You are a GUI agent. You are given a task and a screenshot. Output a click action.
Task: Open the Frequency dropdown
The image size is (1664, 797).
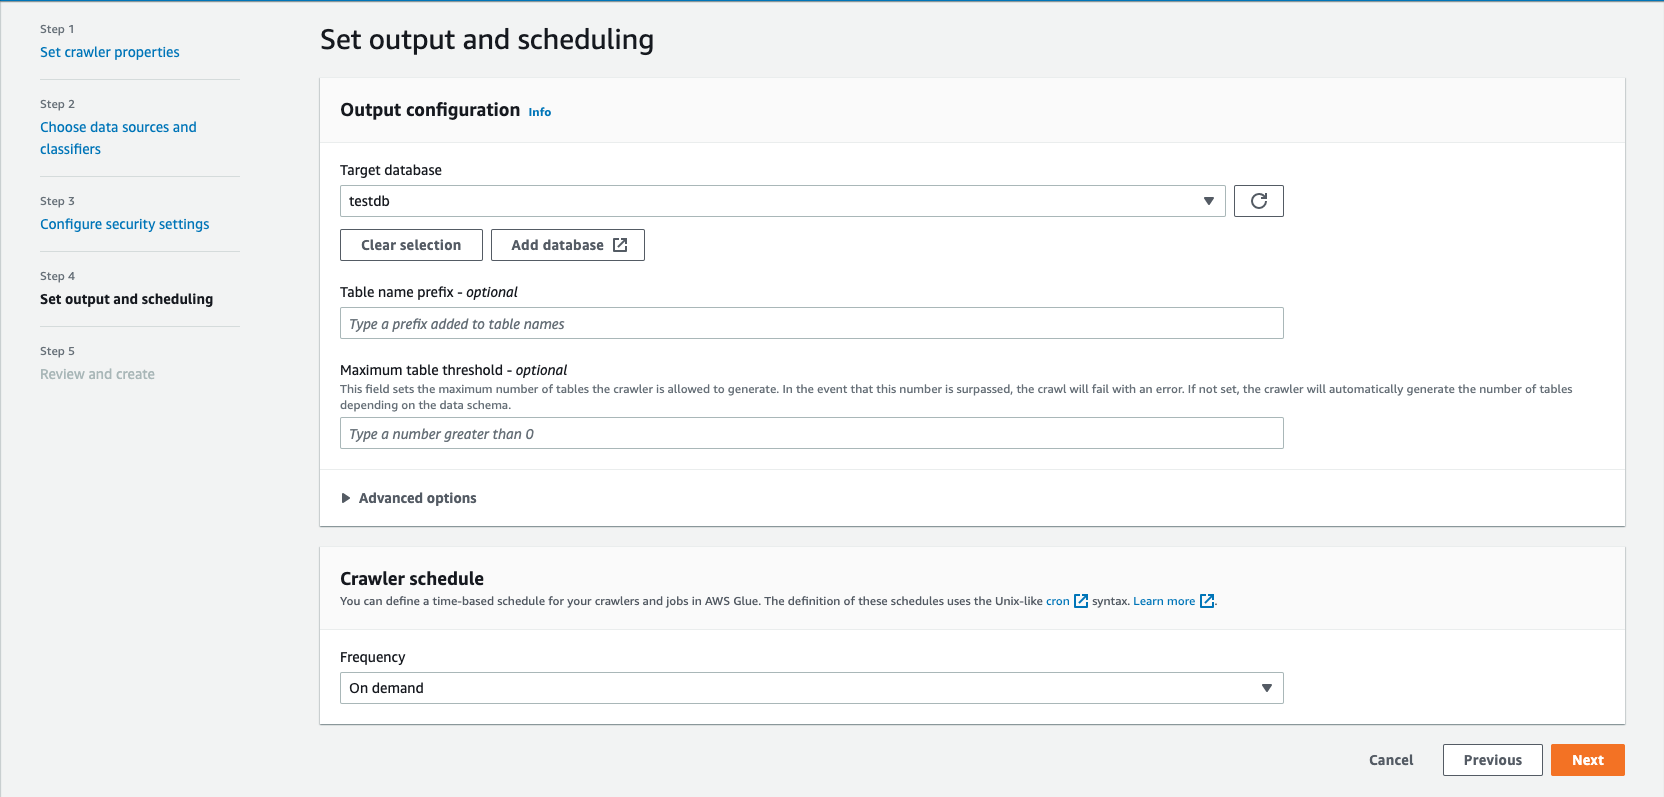[811, 688]
